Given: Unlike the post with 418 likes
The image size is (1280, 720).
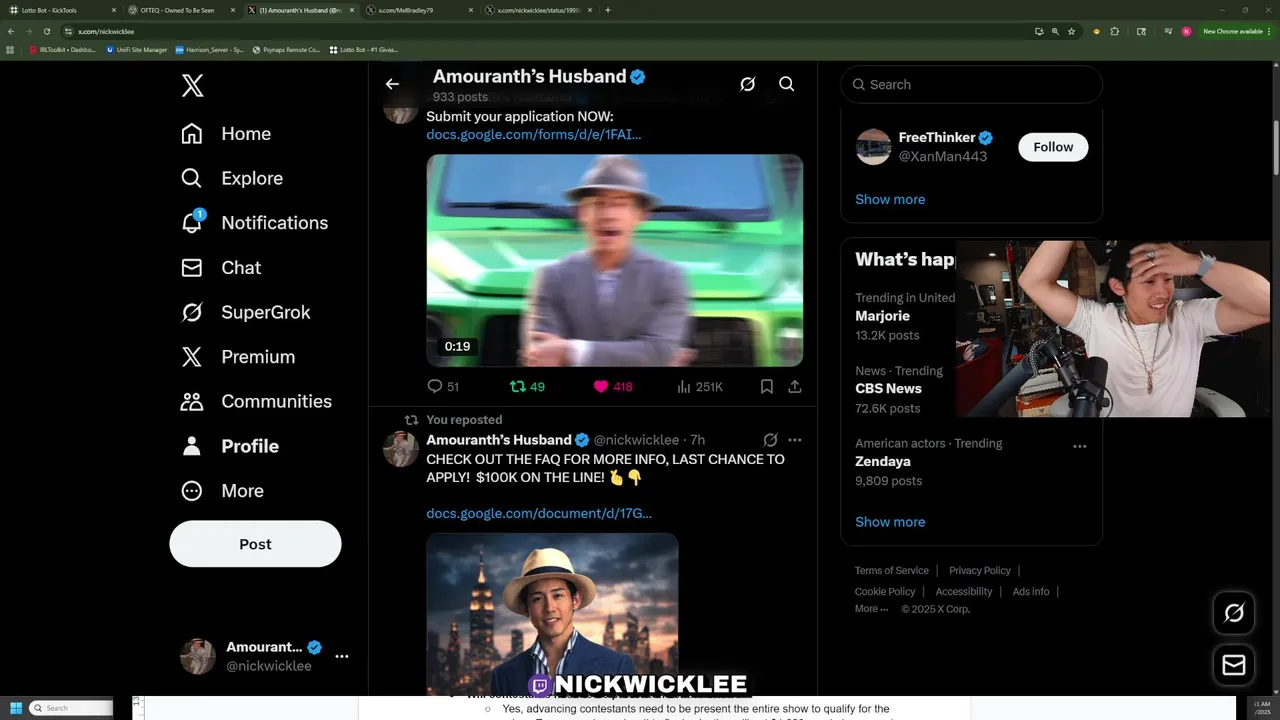Looking at the screenshot, I should (x=613, y=386).
